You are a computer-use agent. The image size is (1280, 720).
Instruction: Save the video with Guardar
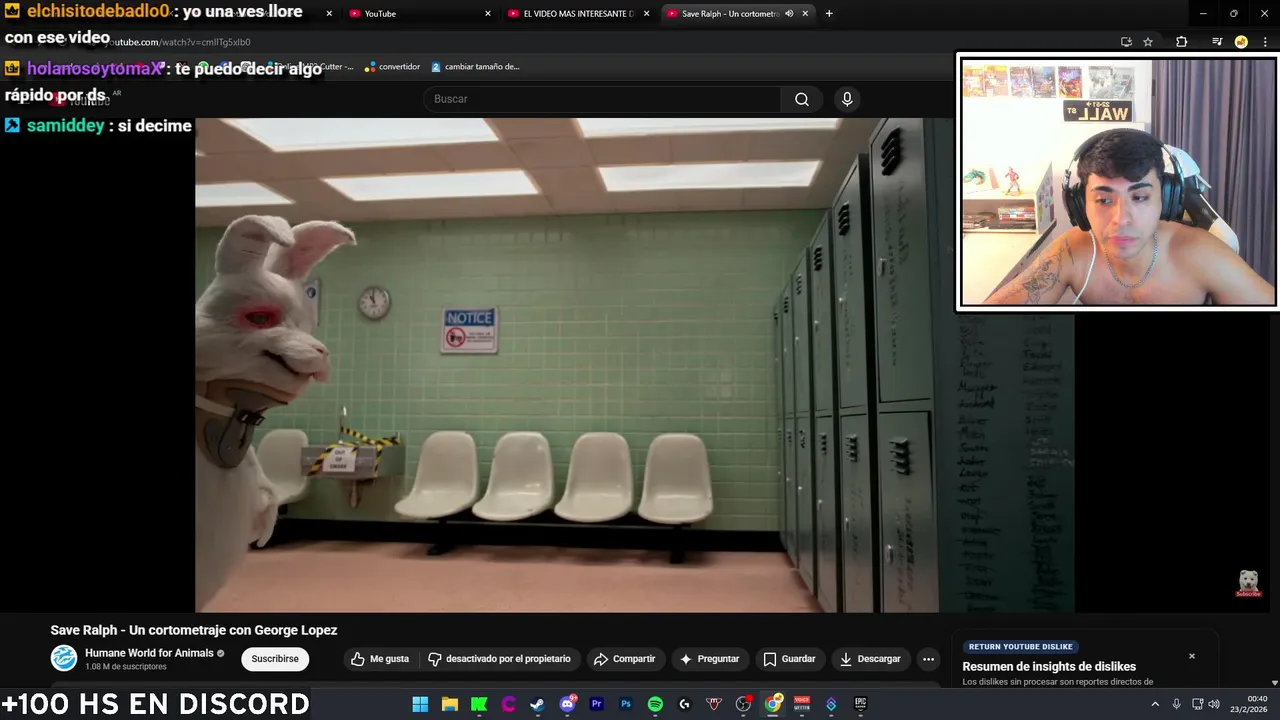point(789,659)
